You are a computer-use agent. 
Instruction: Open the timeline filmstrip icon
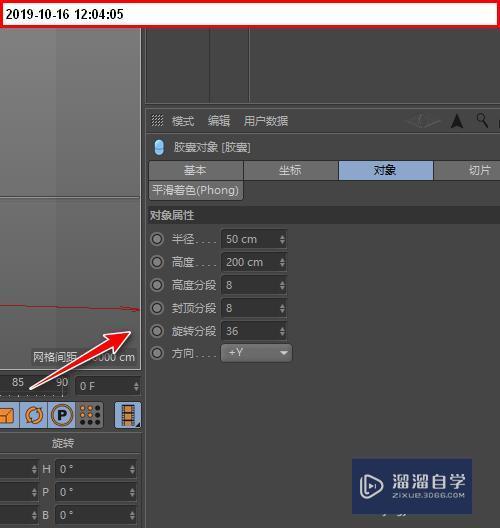128,415
